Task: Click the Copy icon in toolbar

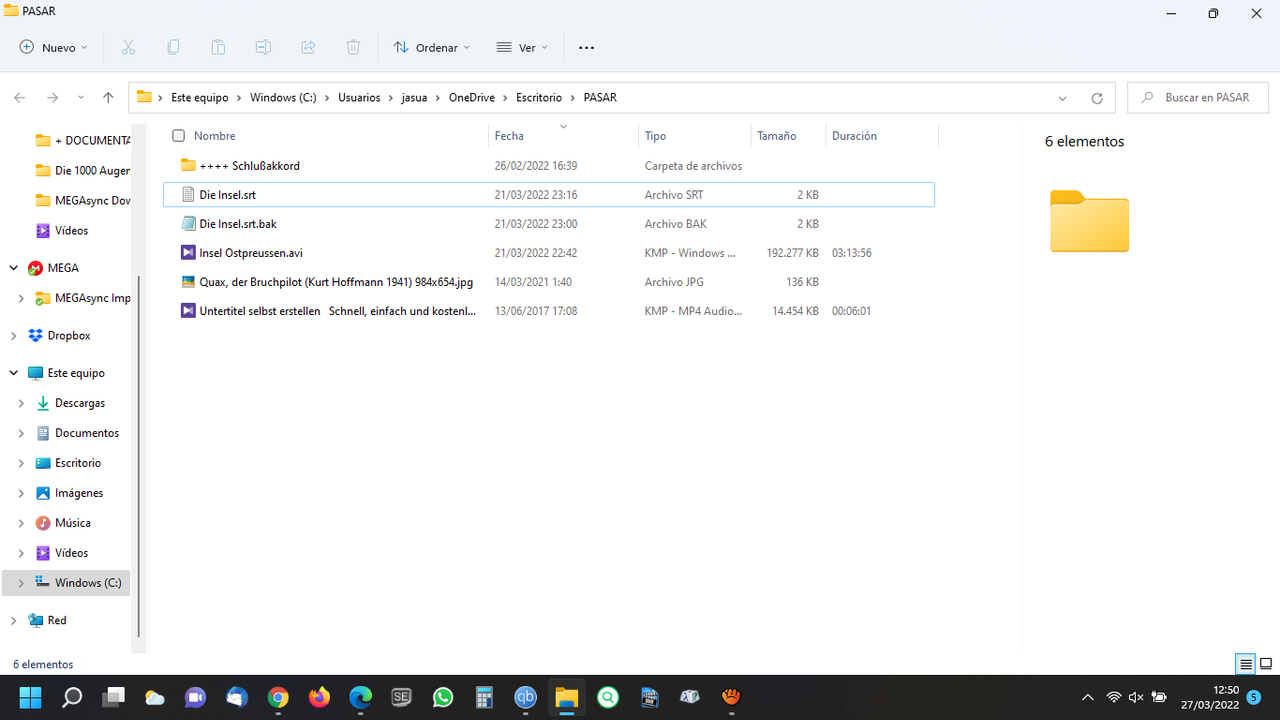Action: (x=173, y=47)
